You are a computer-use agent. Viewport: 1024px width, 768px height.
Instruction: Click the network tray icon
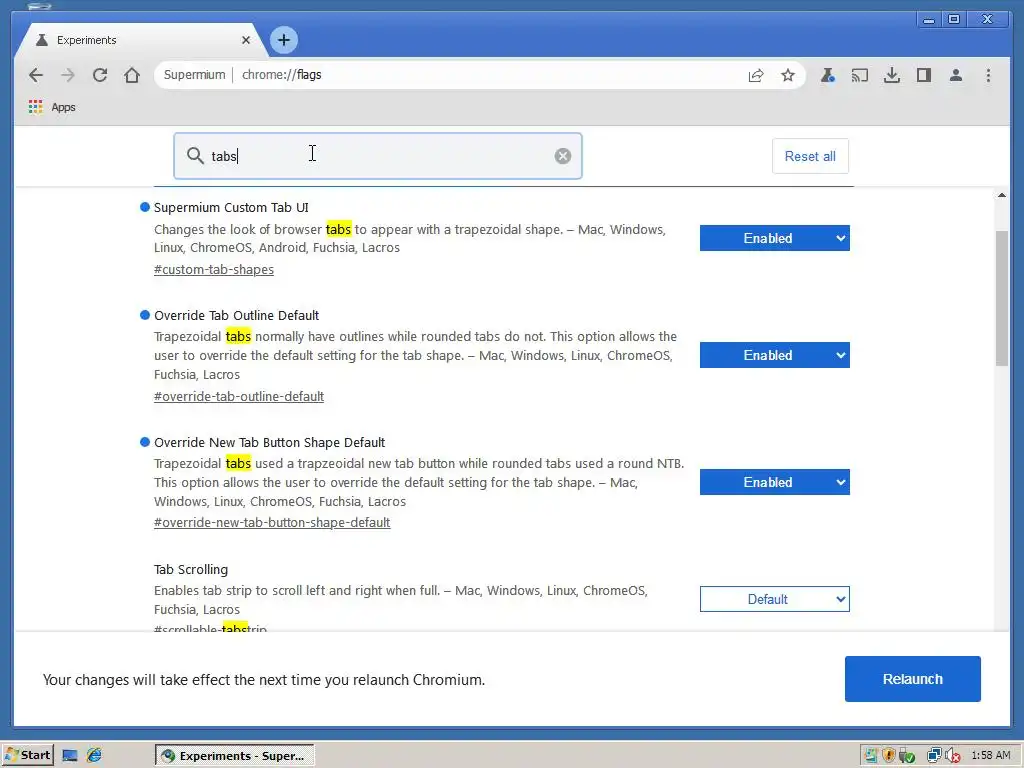point(934,755)
